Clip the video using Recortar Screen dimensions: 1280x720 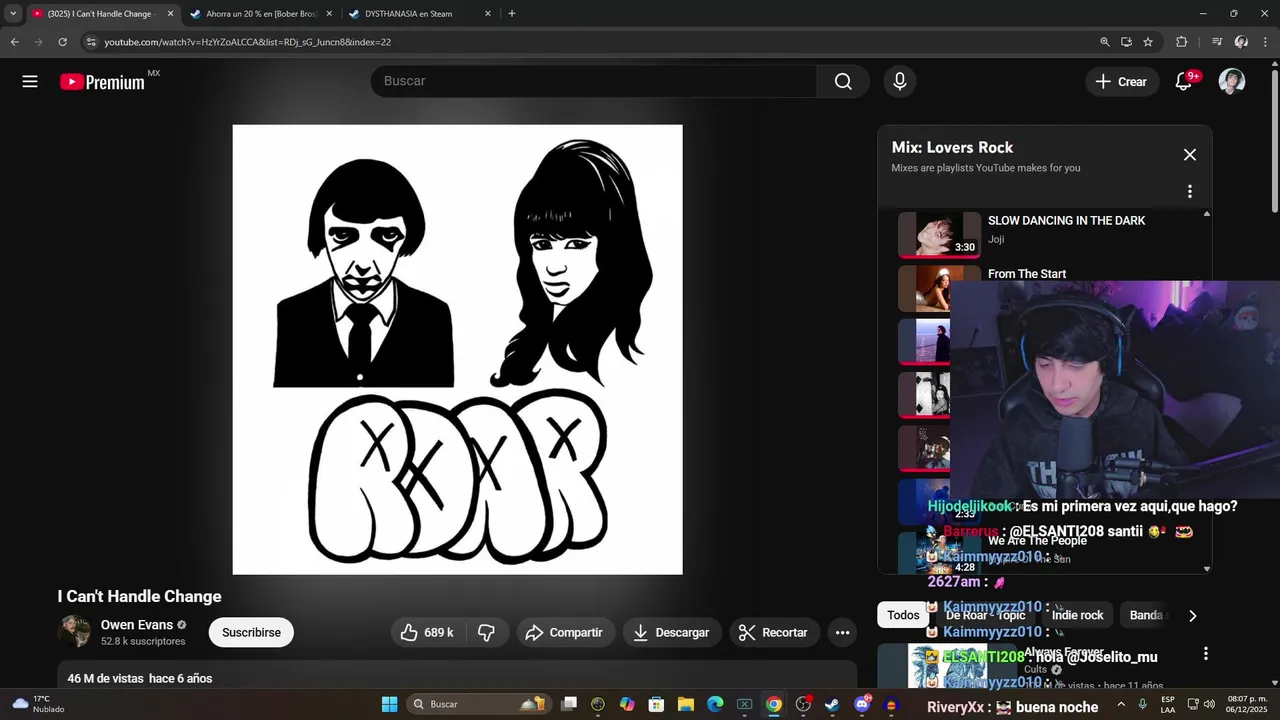pos(773,632)
